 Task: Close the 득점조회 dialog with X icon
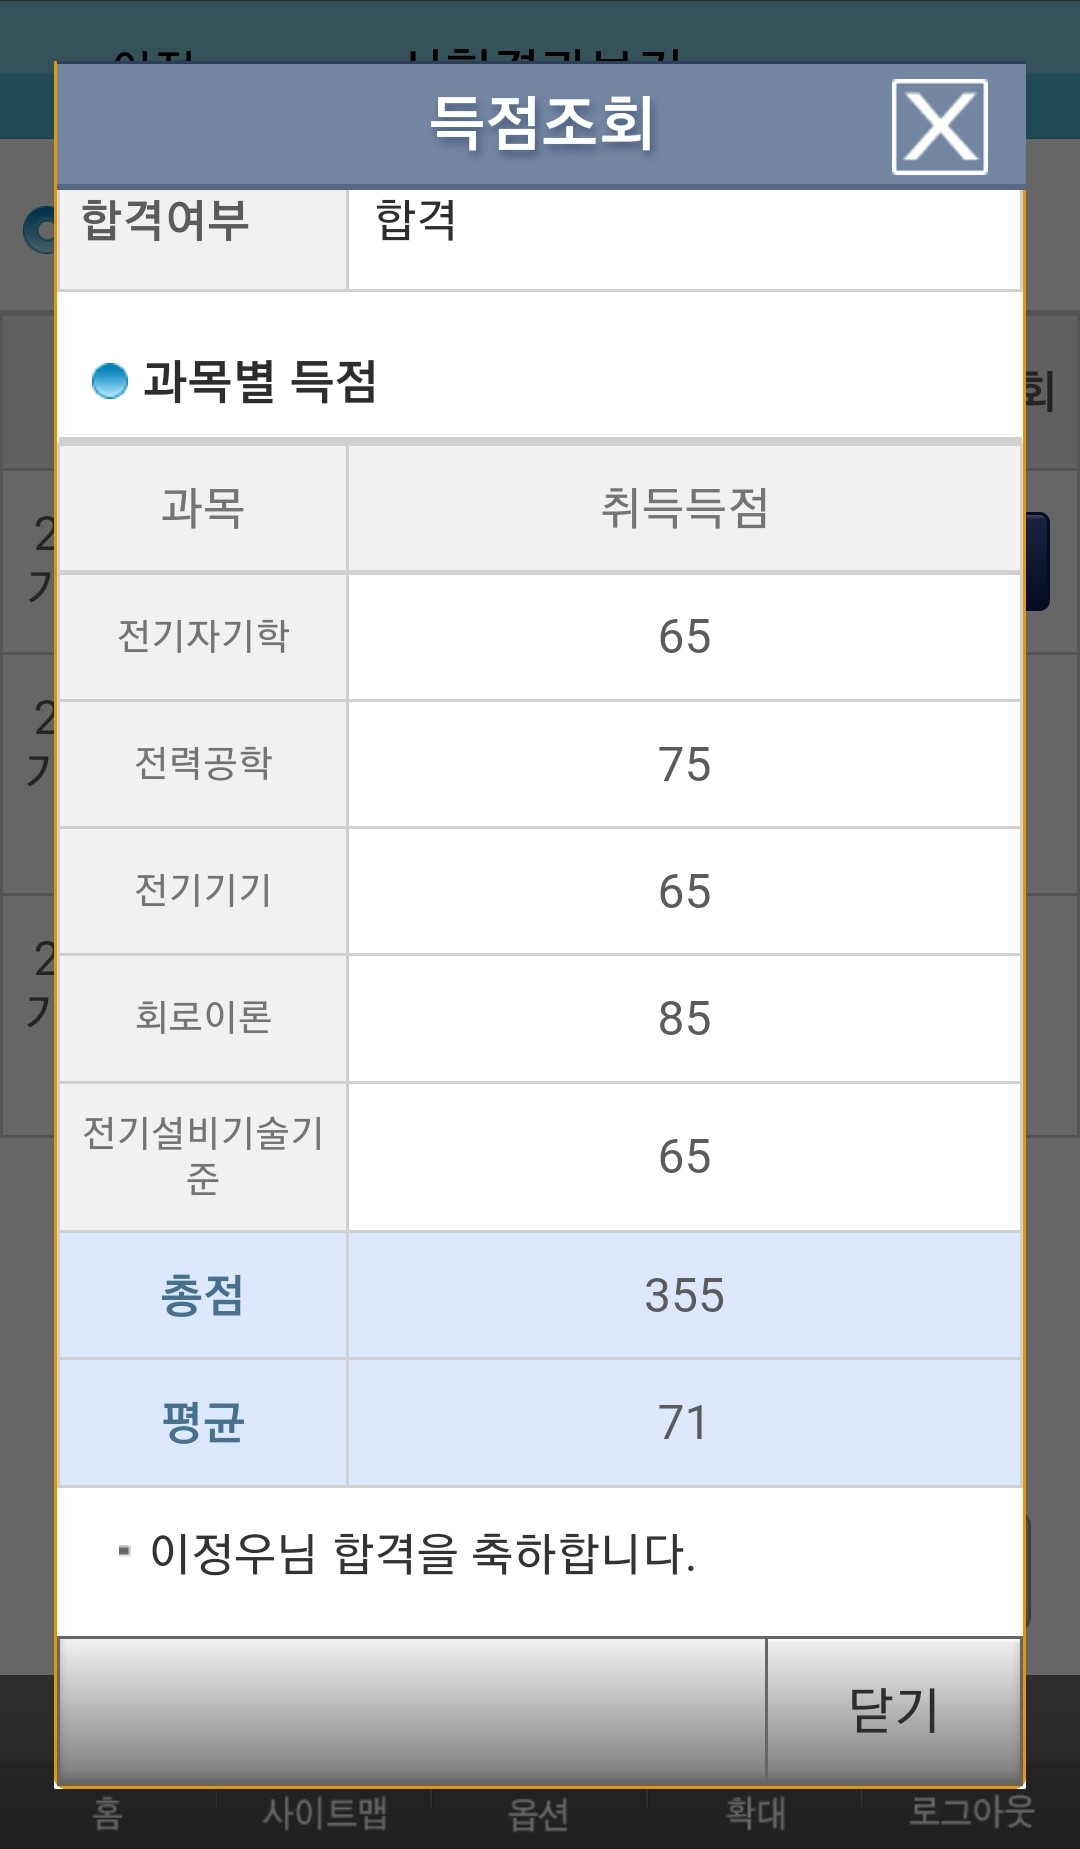click(x=939, y=127)
